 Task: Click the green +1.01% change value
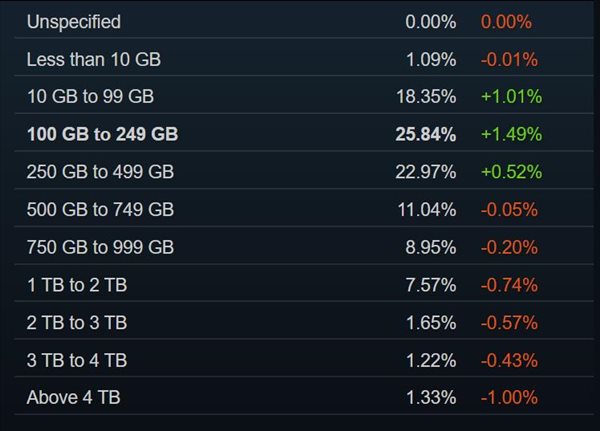511,97
